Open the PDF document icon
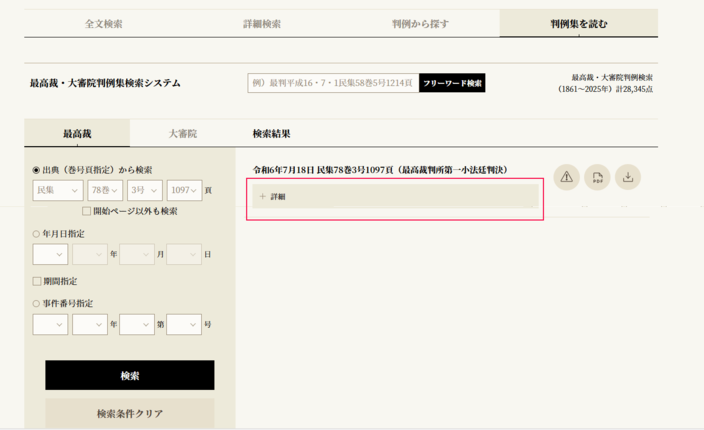The height and width of the screenshot is (430, 704). pos(597,177)
